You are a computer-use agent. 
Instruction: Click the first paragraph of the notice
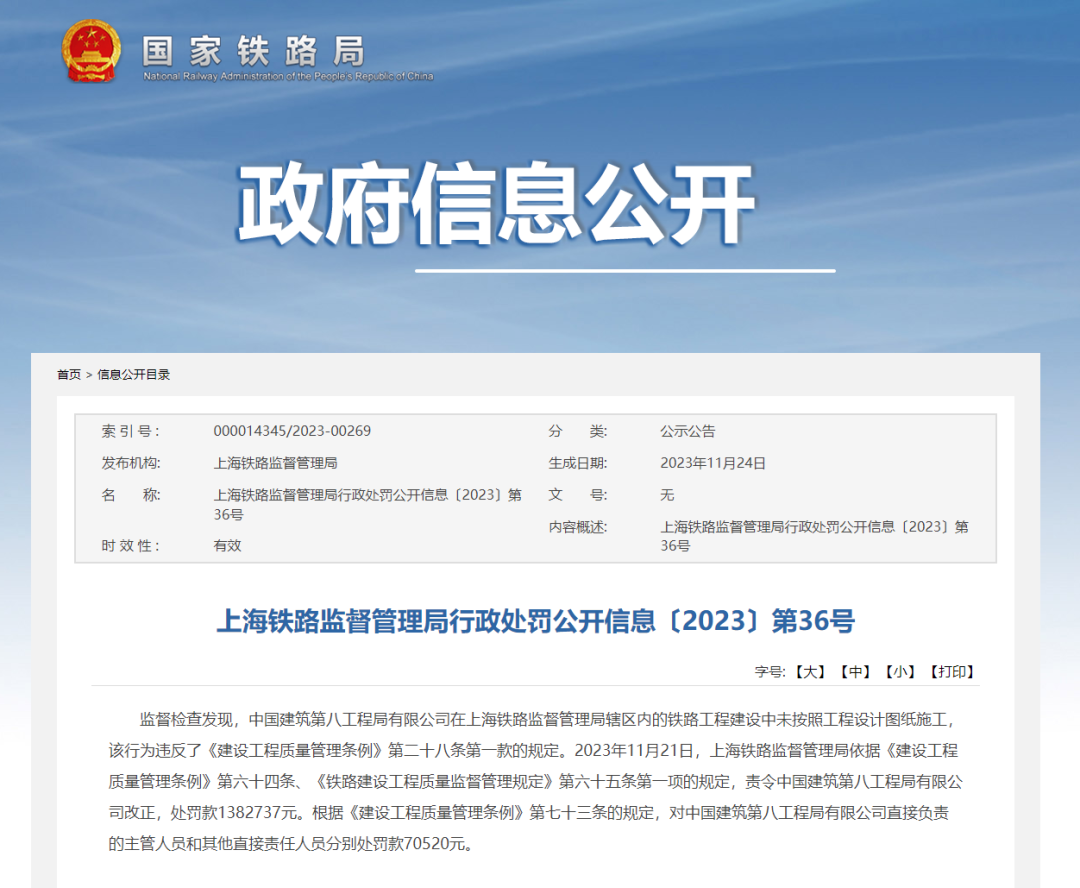535,781
